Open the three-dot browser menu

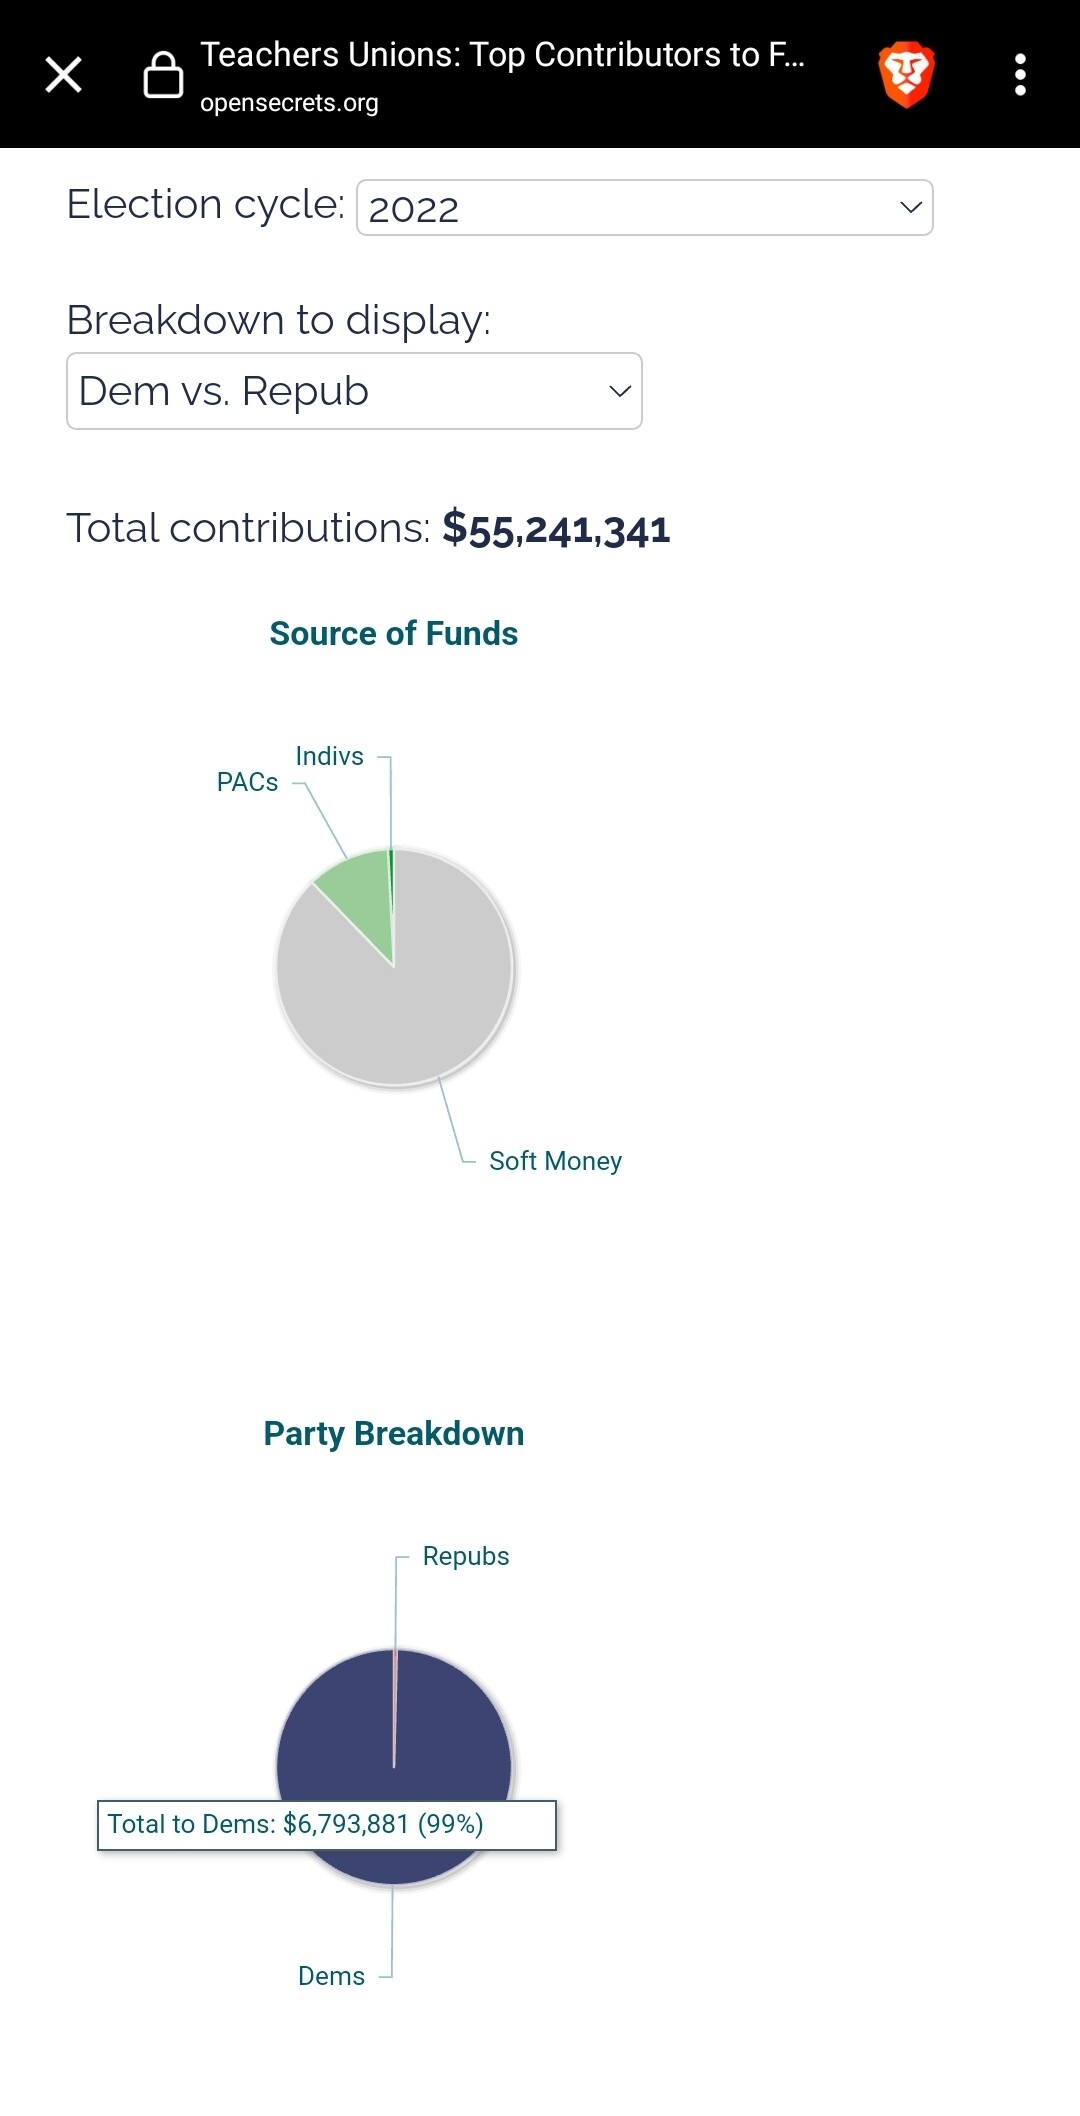1020,74
